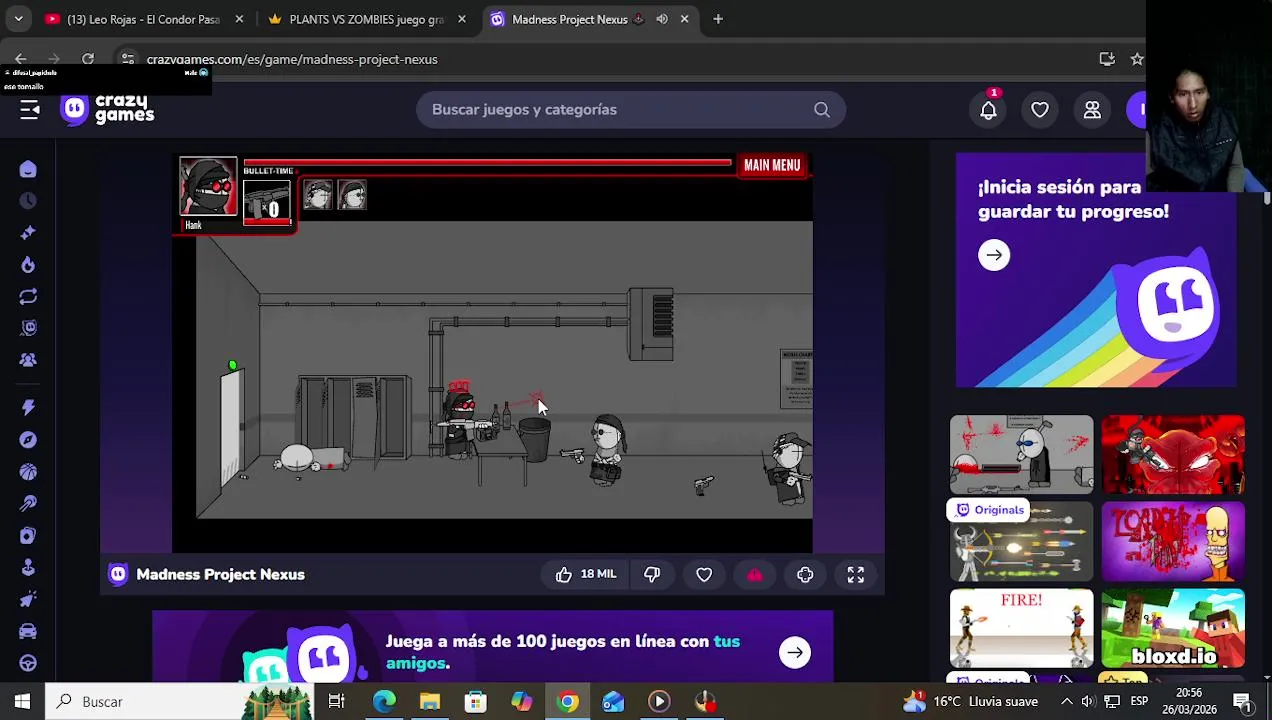Open the red monster game thumbnail
Viewport: 1272px width, 720px height.
[1173, 454]
